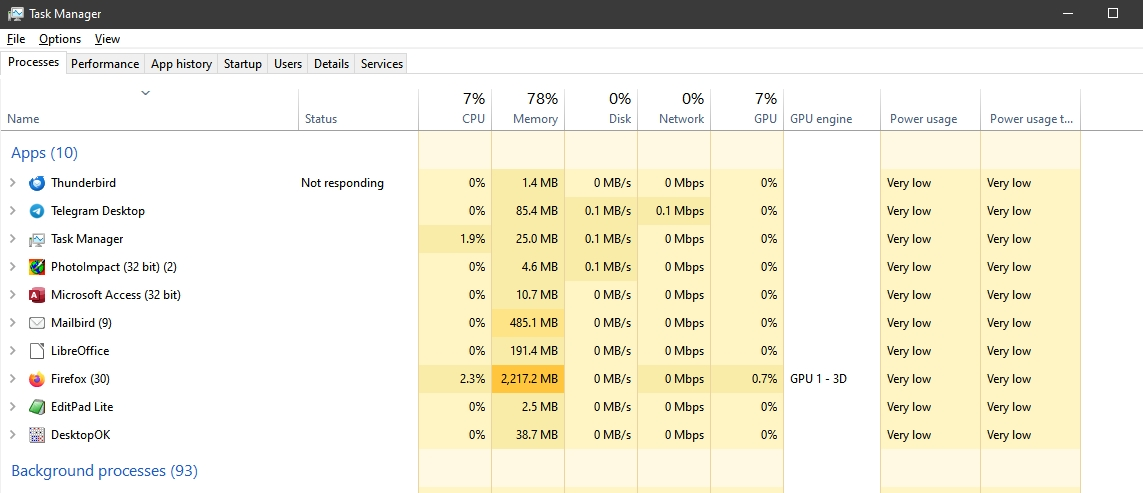The height and width of the screenshot is (493, 1143).
Task: Sort by the Memory column header
Action: point(528,109)
